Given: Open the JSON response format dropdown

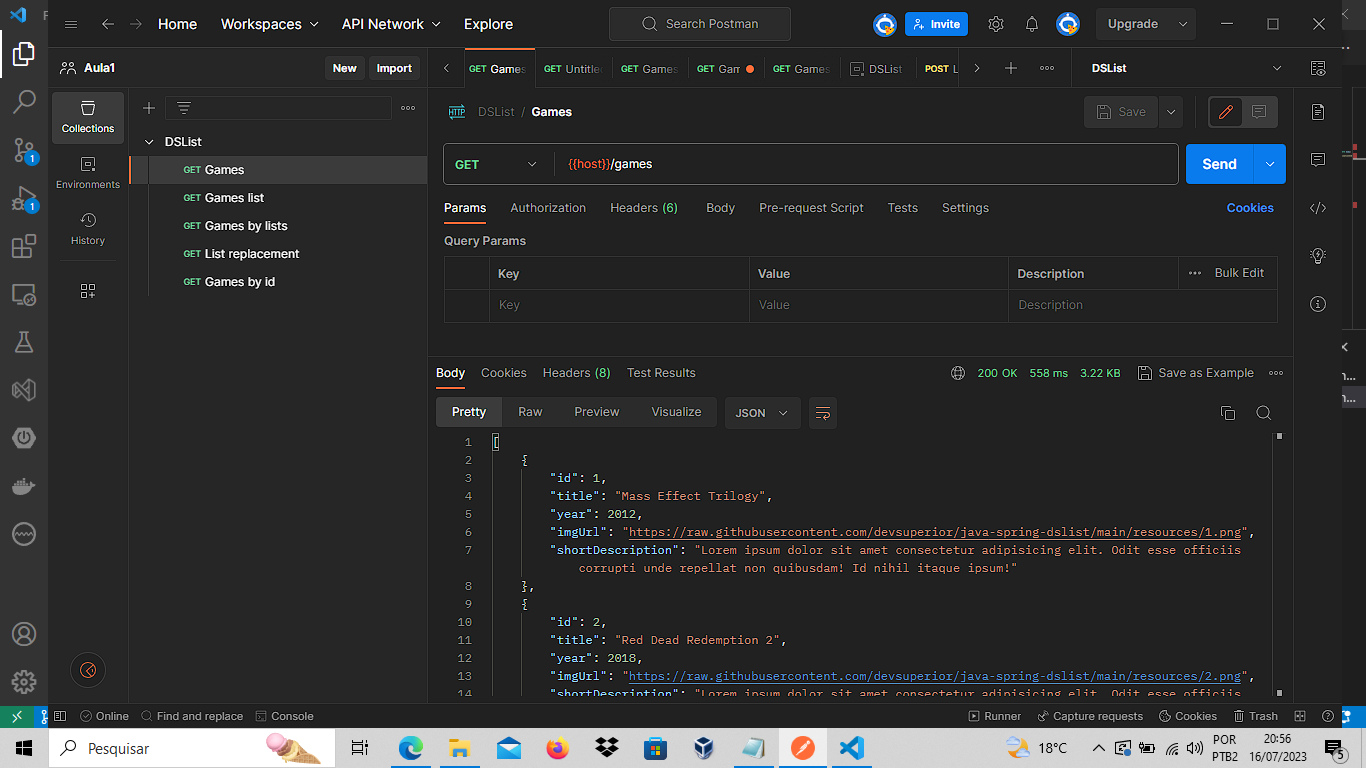Looking at the screenshot, I should tap(762, 412).
